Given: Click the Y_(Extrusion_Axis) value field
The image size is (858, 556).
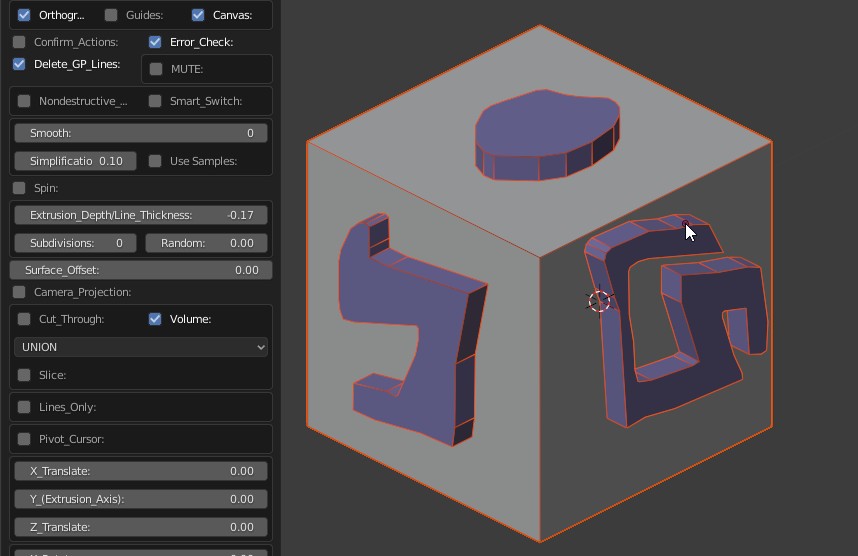Looking at the screenshot, I should point(141,499).
